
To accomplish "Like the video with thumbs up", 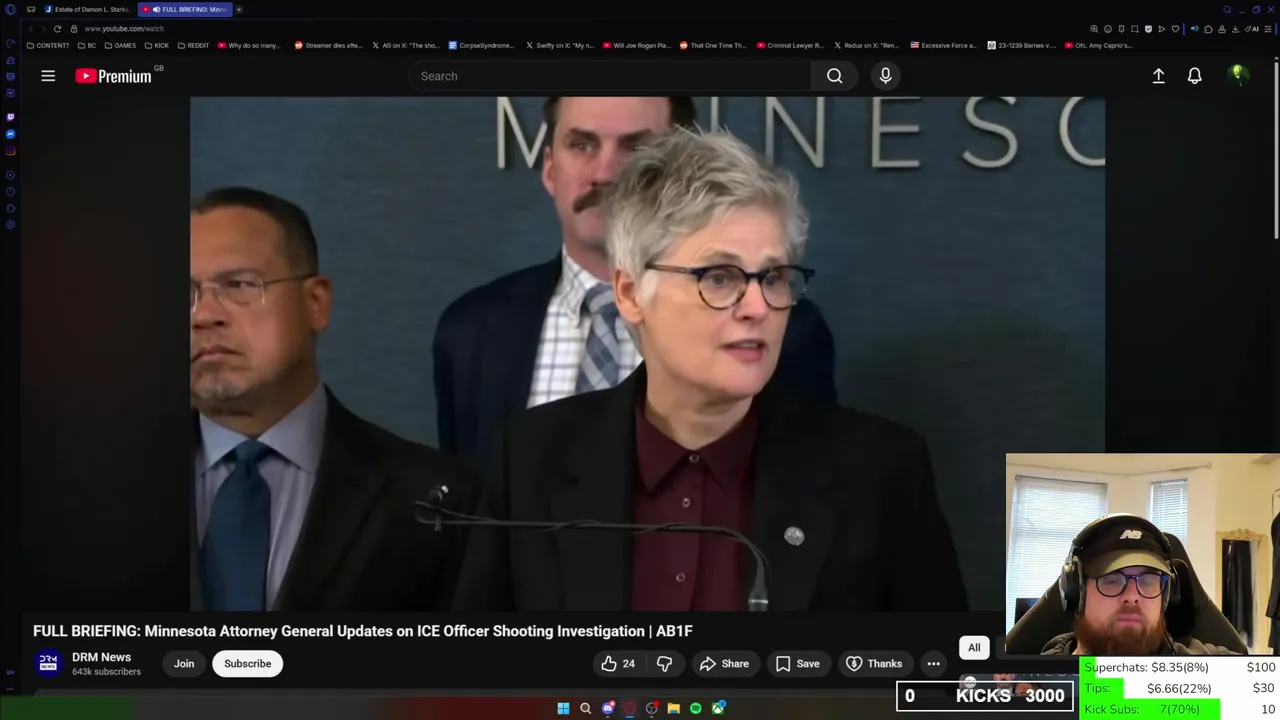I will tap(618, 664).
